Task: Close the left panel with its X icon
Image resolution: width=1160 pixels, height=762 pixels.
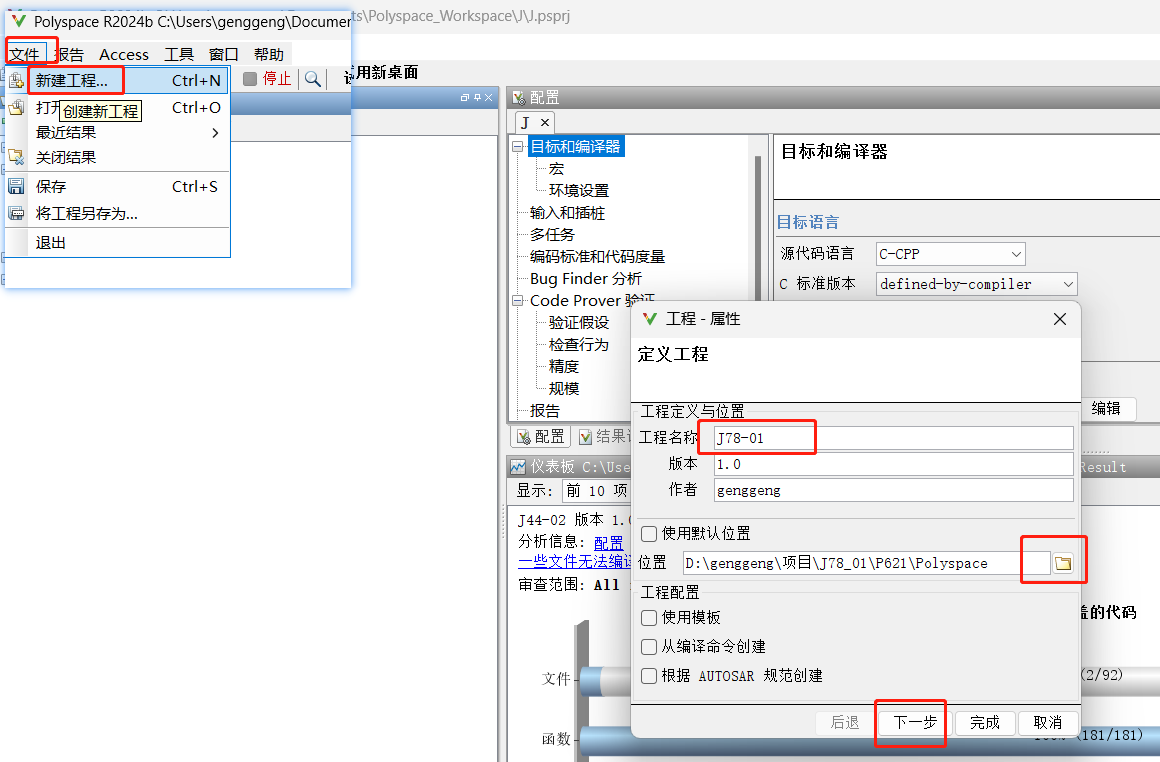Action: [488, 97]
